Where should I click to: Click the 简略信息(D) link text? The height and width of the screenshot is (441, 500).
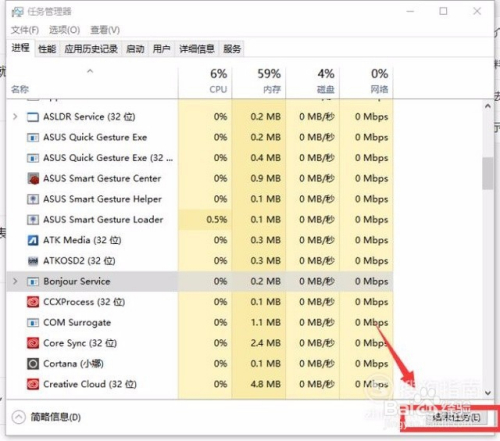click(56, 417)
